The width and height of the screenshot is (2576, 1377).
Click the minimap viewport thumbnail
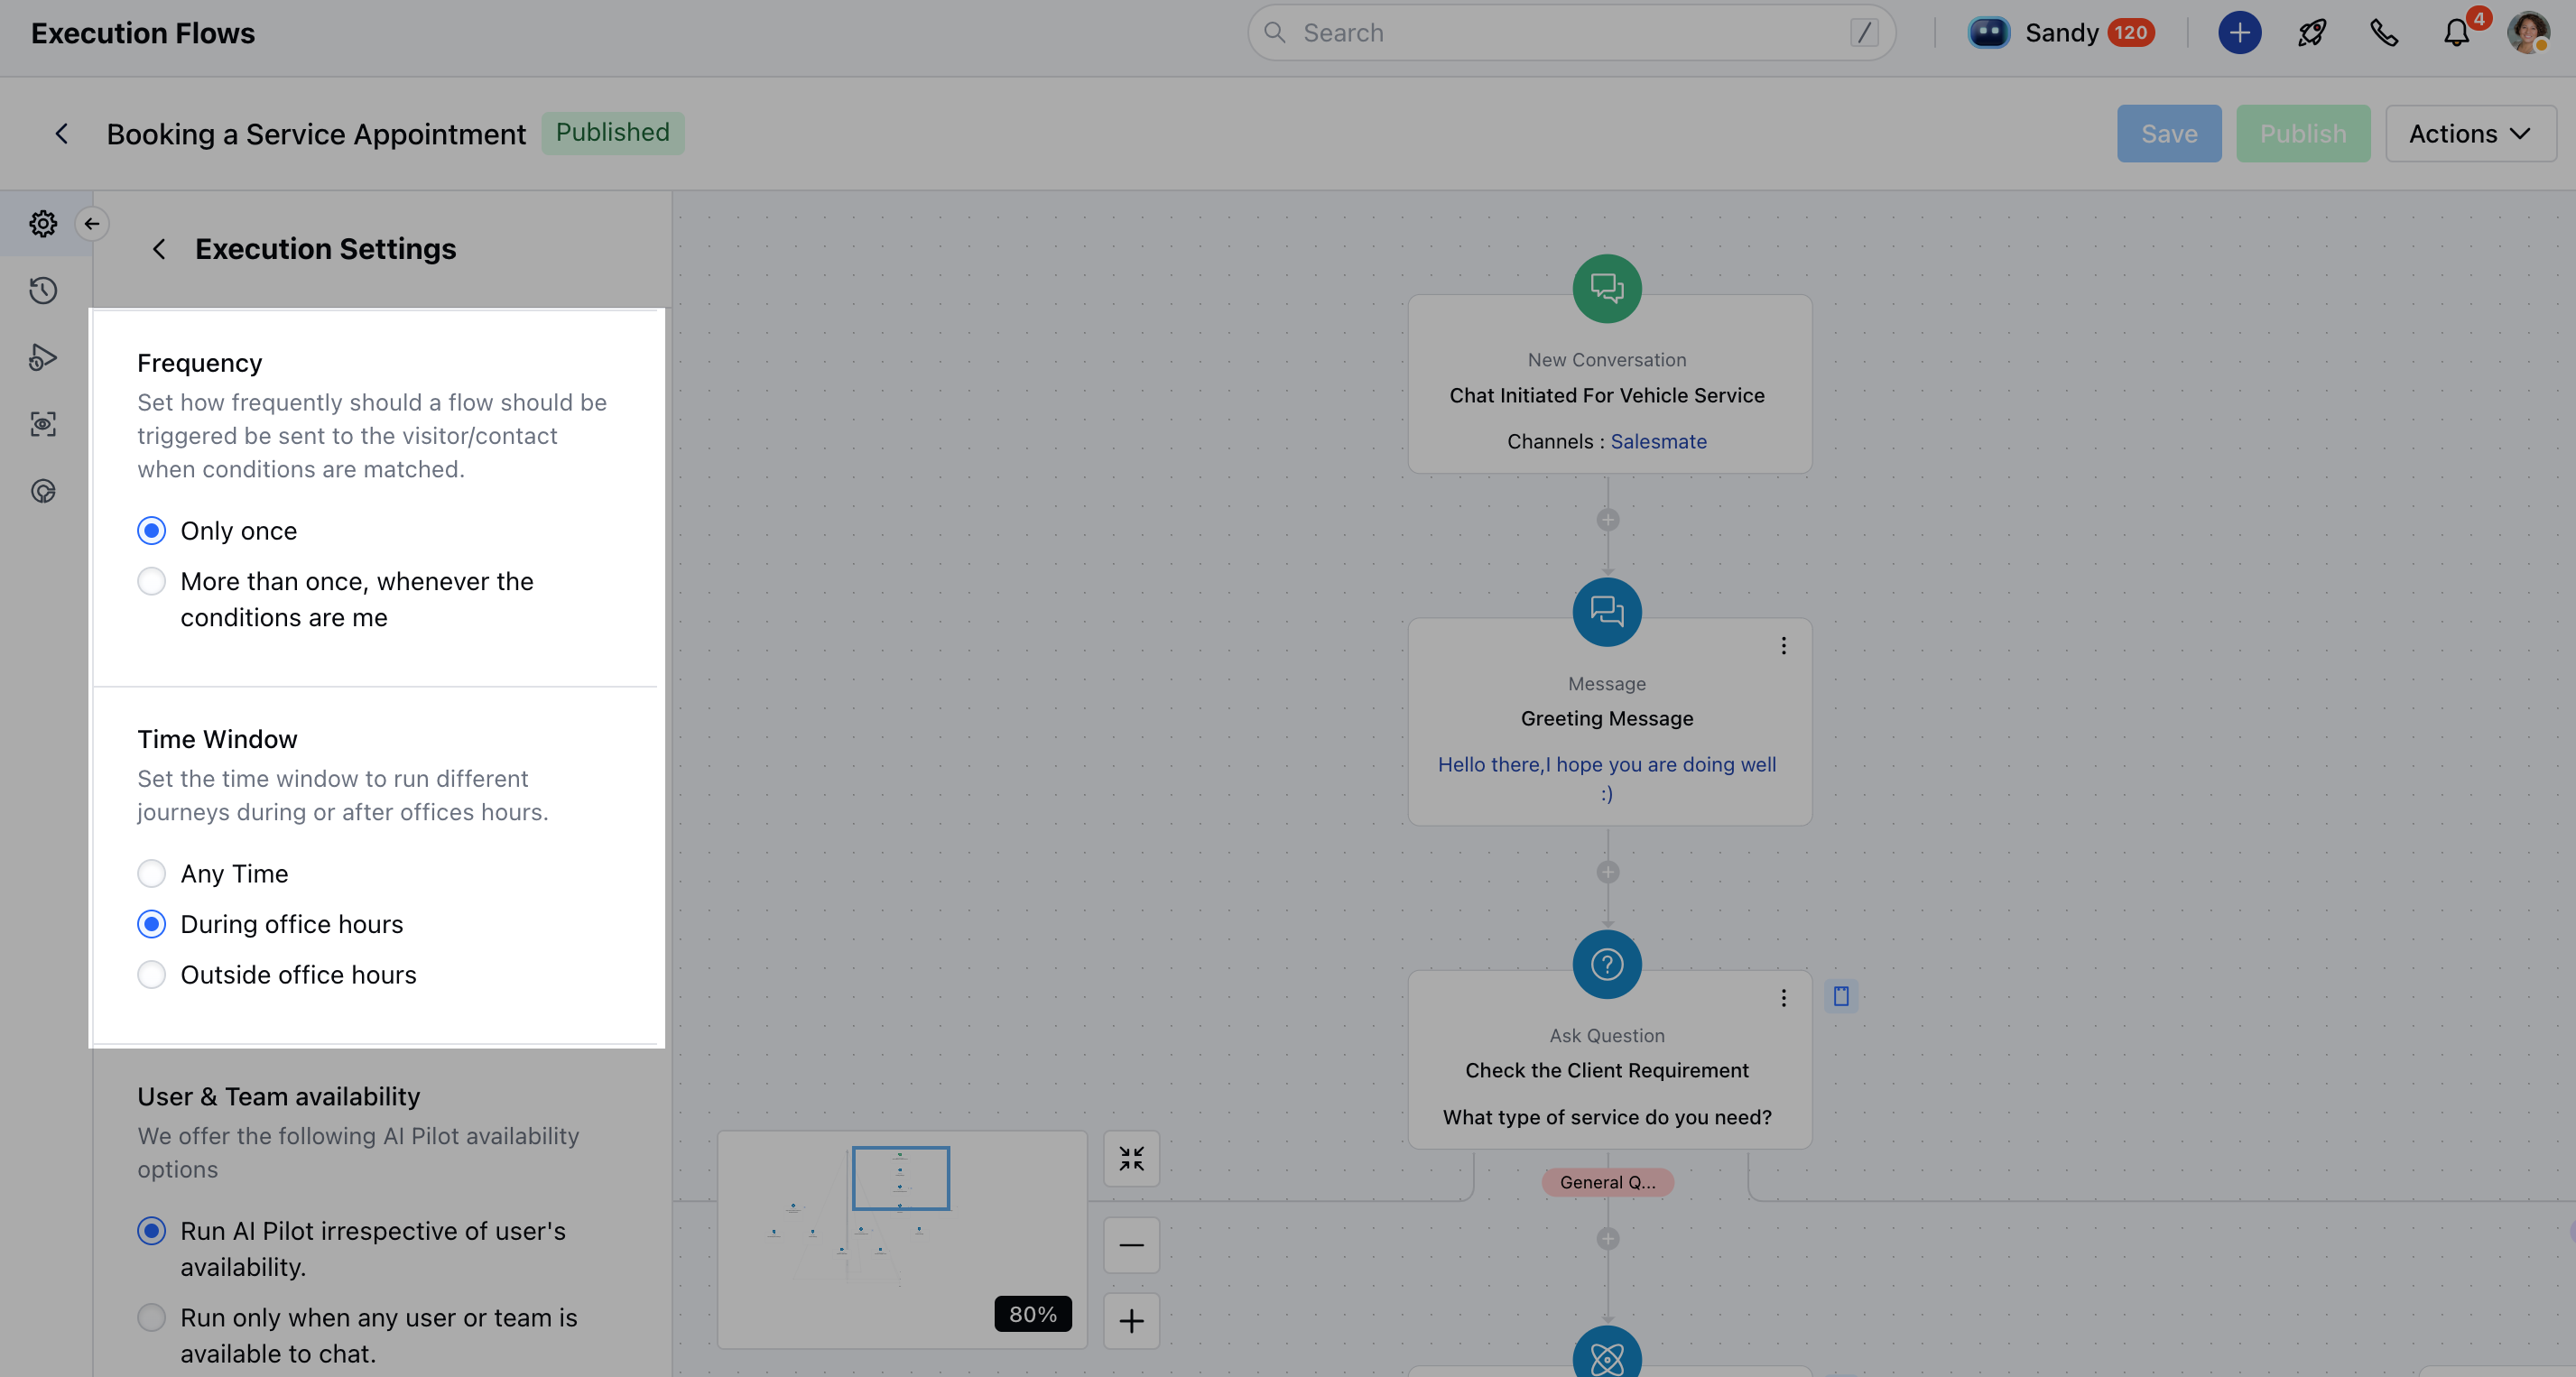900,1178
